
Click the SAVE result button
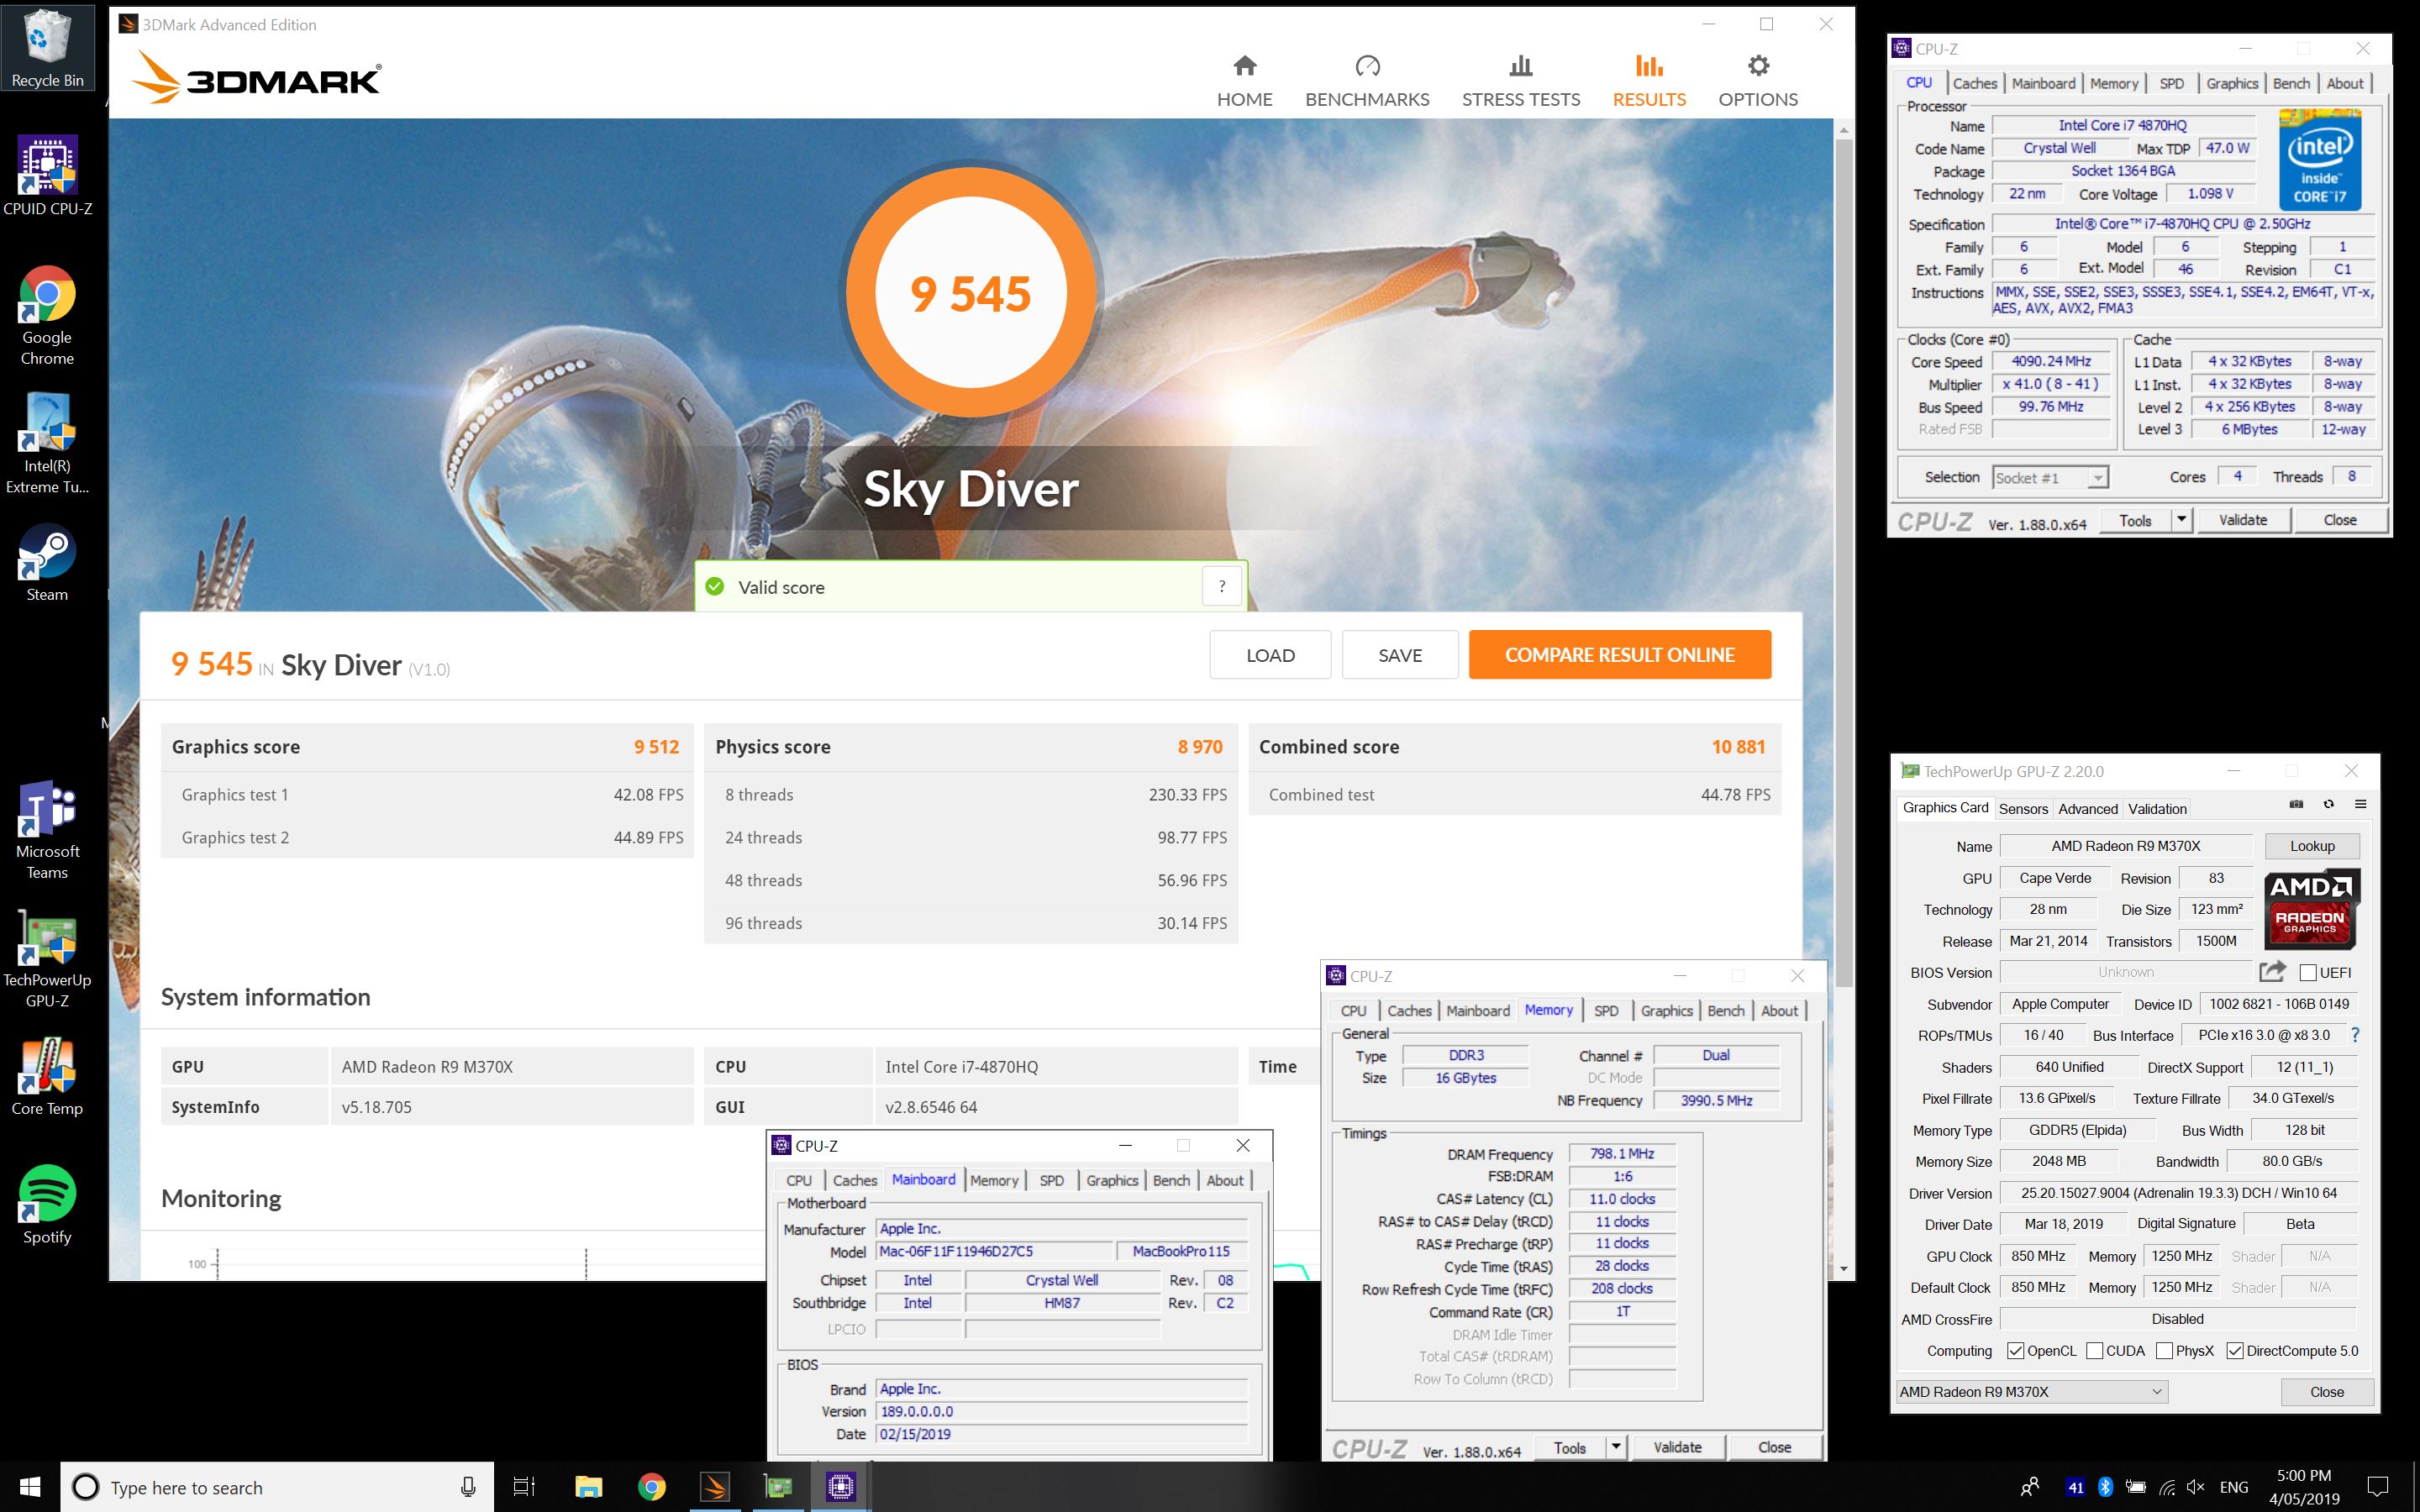(x=1400, y=655)
